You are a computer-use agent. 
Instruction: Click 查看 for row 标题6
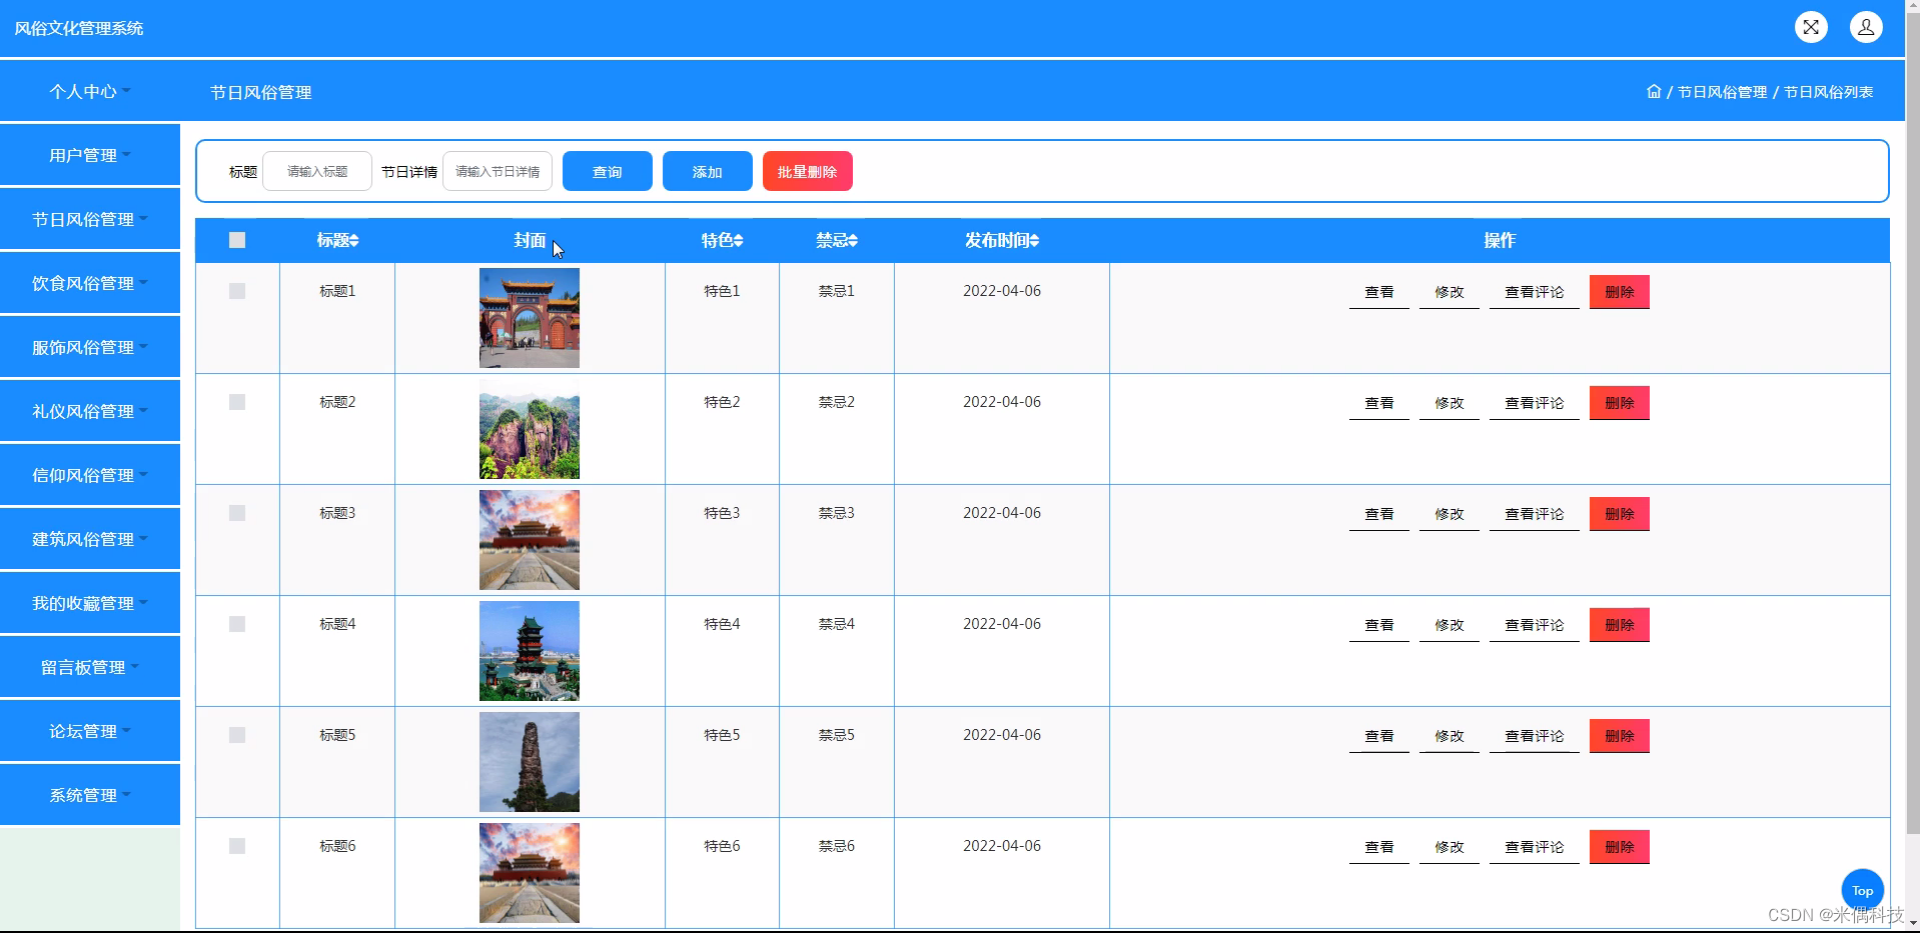point(1379,847)
